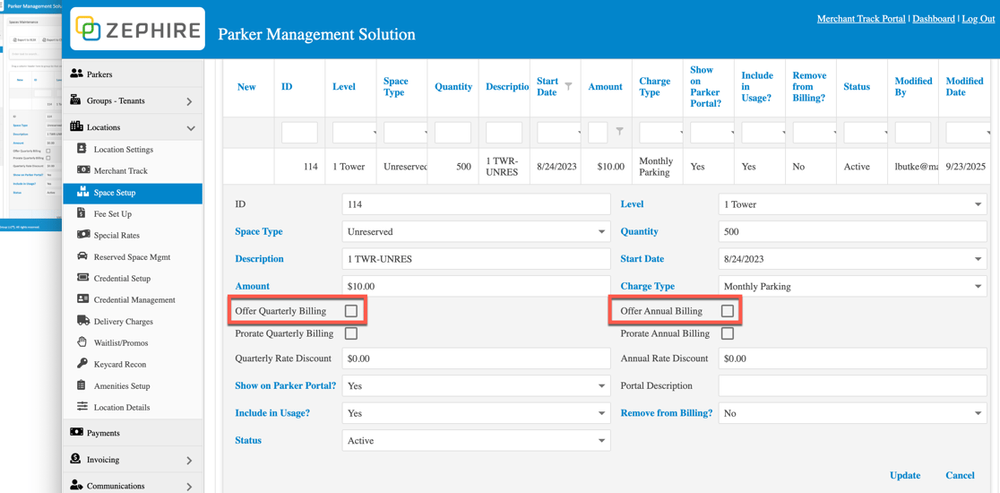
Task: Click the Annual Rate Discount field
Action: pos(853,358)
